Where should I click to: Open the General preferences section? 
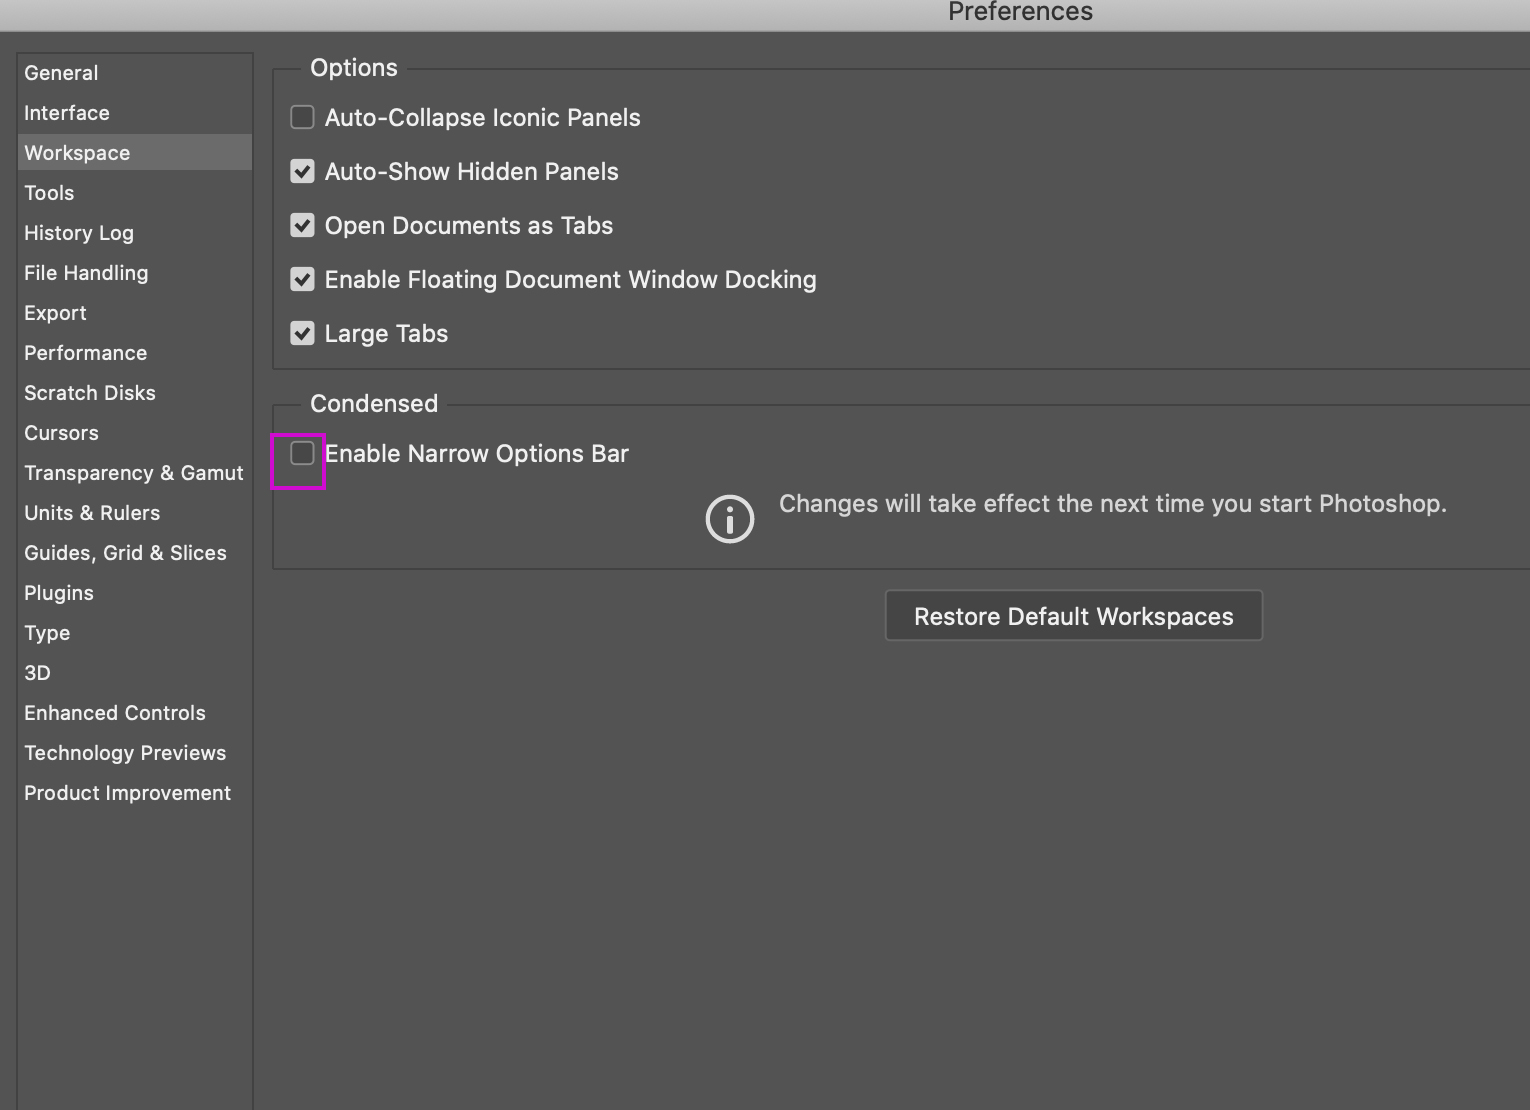pyautogui.click(x=61, y=72)
